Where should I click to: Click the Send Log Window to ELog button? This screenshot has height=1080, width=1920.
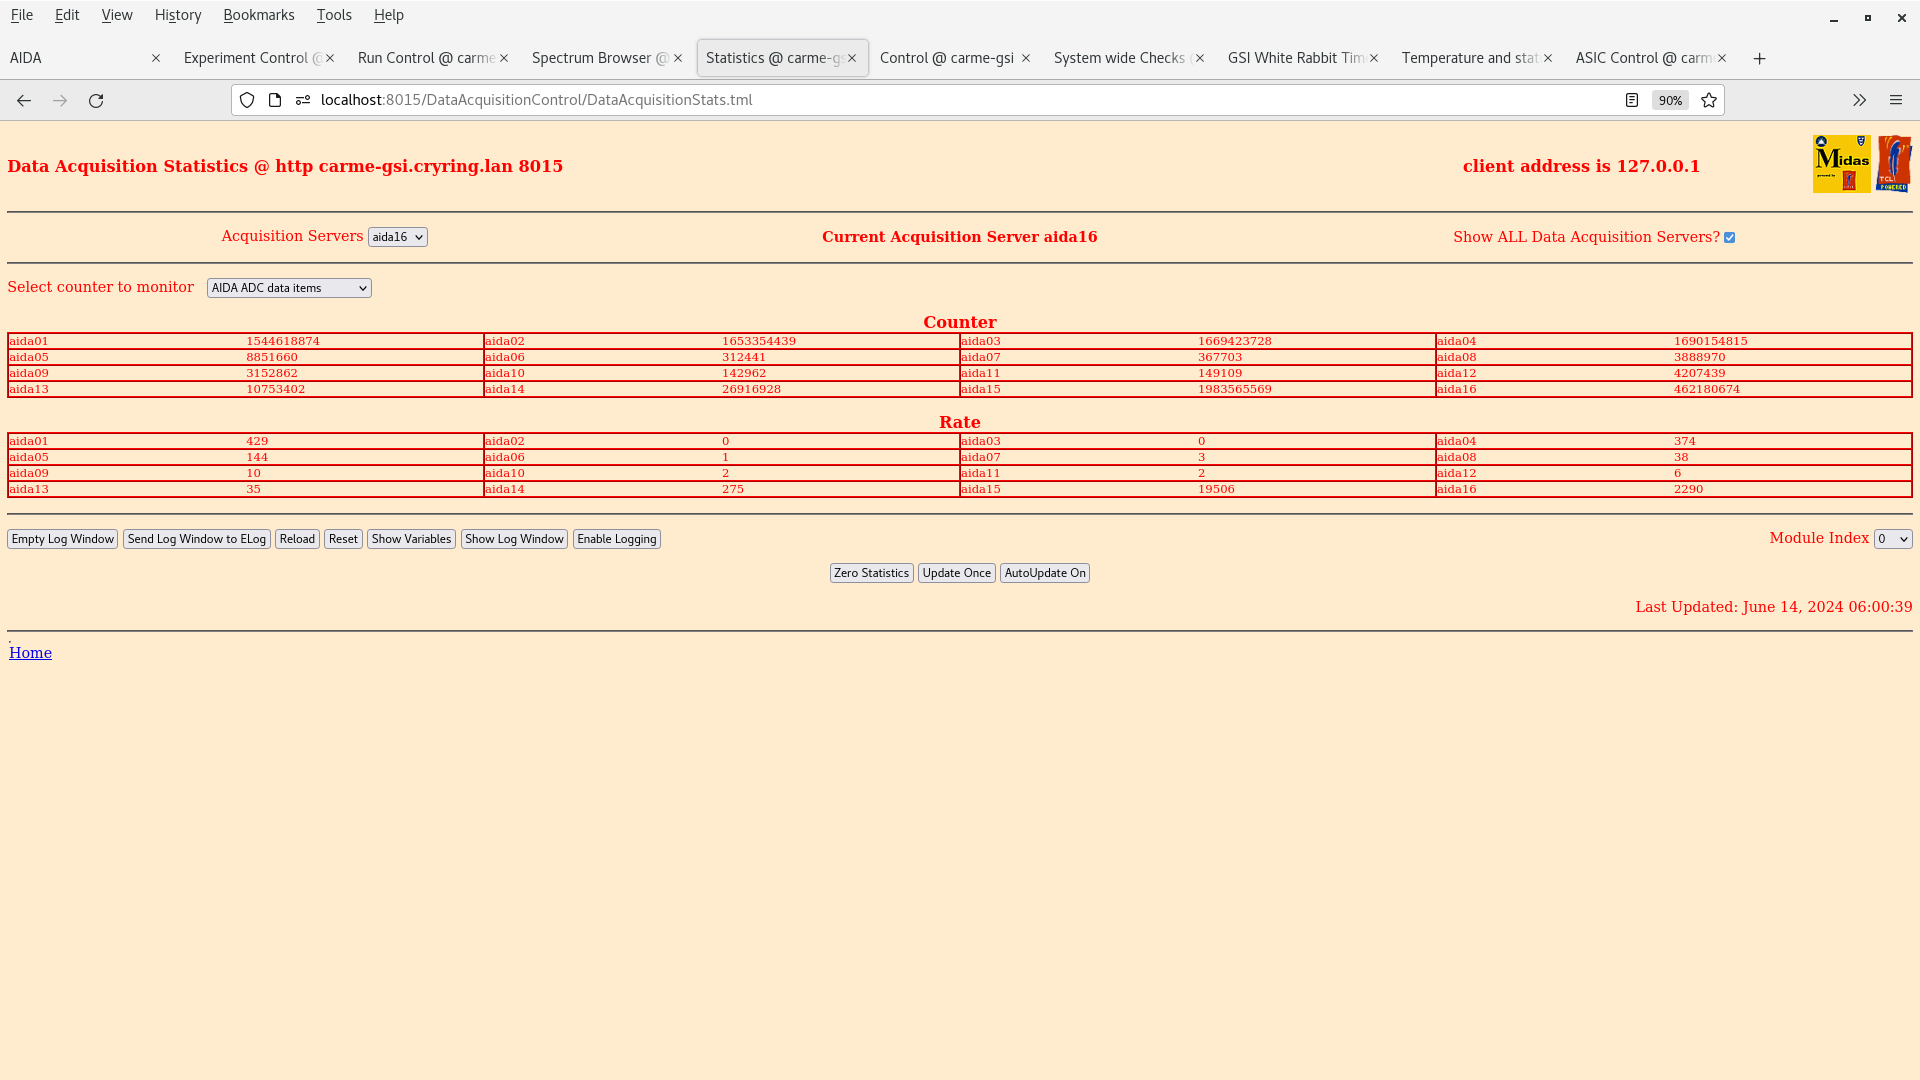click(x=196, y=538)
